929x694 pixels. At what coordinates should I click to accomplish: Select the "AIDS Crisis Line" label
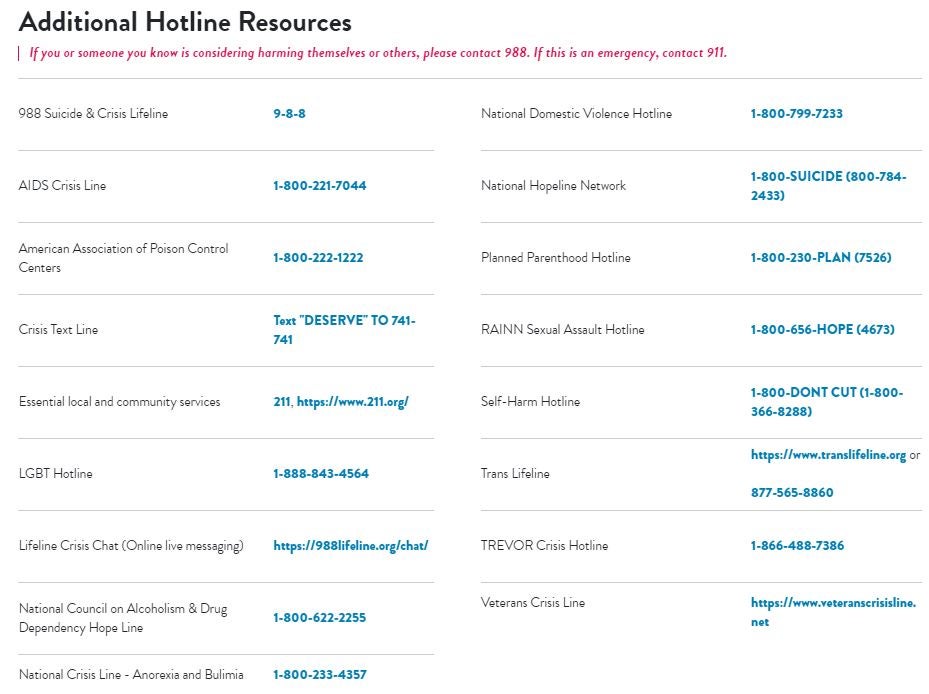click(62, 186)
